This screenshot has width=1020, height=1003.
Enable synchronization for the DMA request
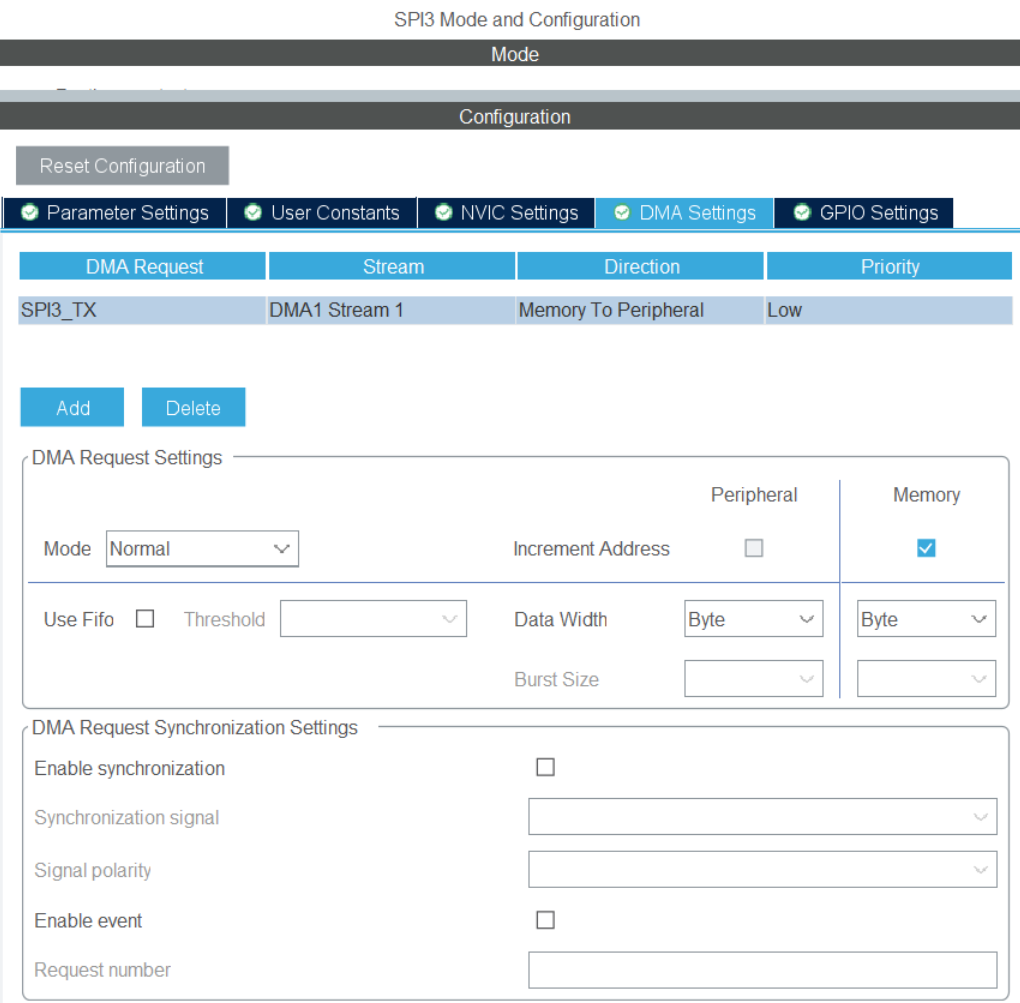[x=545, y=766]
